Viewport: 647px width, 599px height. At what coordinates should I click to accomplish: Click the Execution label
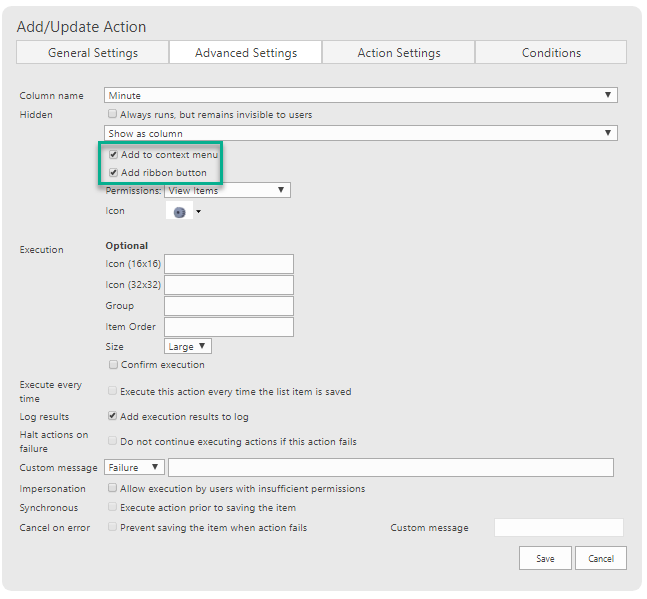click(42, 250)
